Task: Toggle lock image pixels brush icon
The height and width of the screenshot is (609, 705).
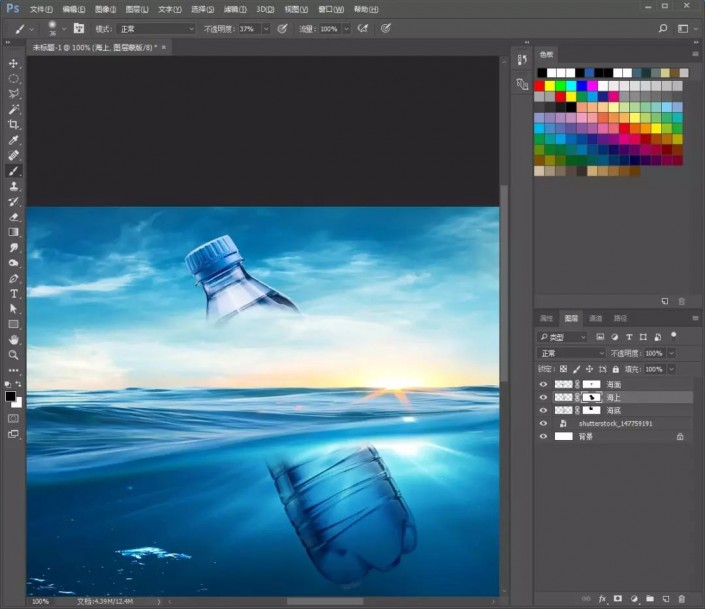Action: [x=576, y=369]
